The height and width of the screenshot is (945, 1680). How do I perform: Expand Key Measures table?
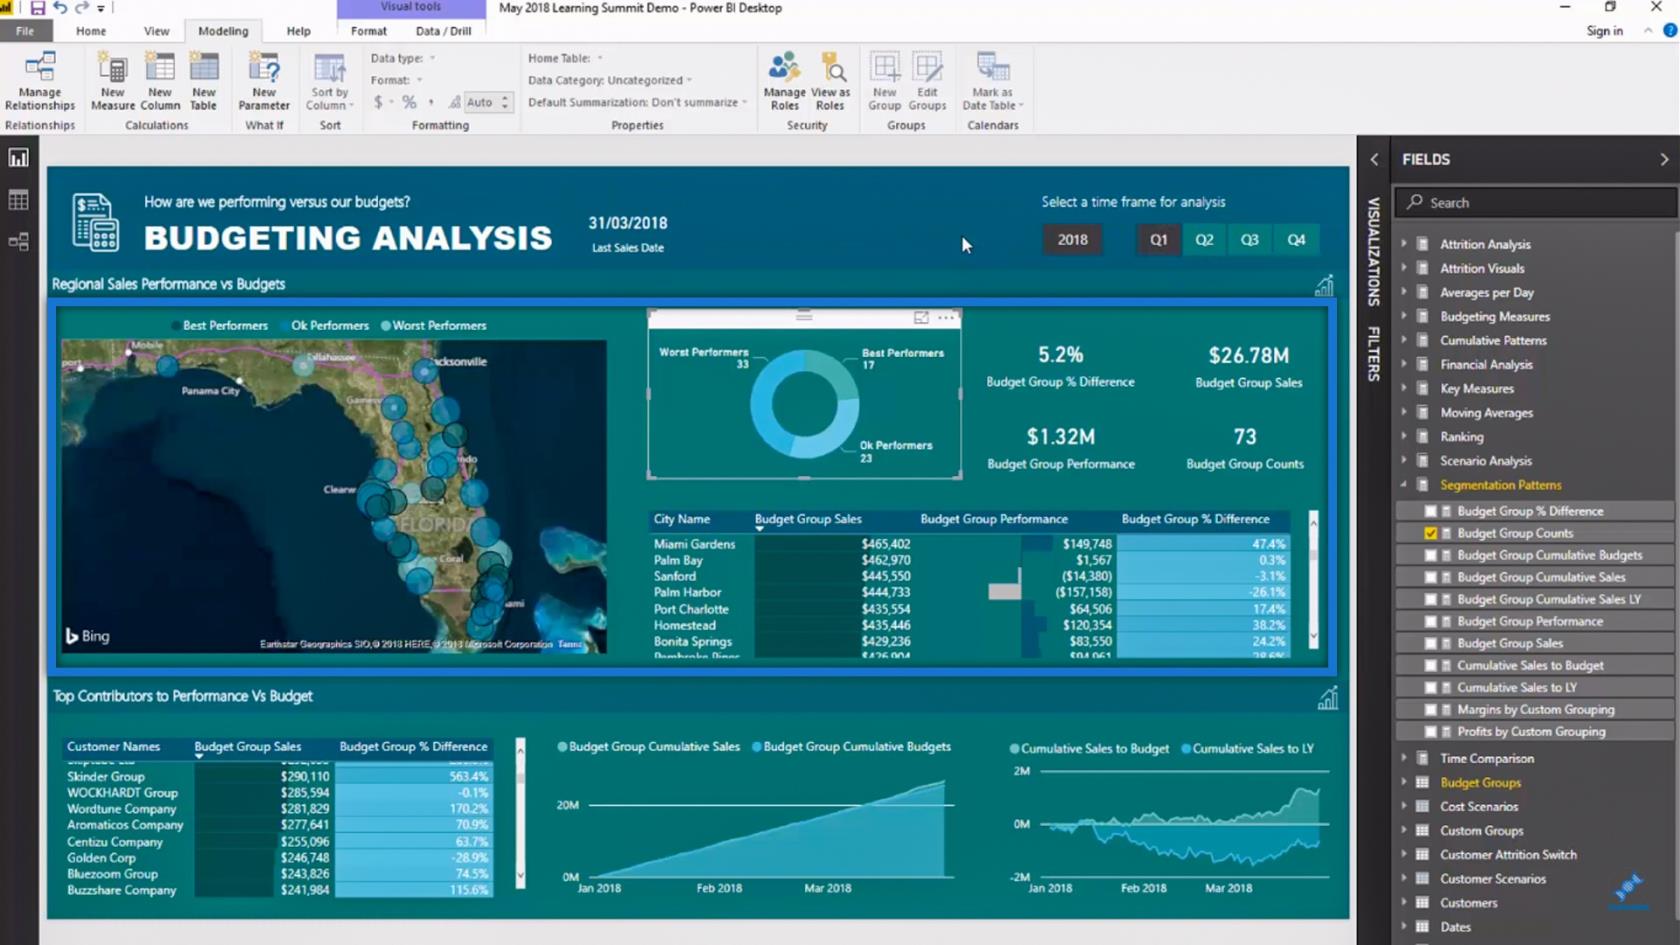coord(1404,388)
